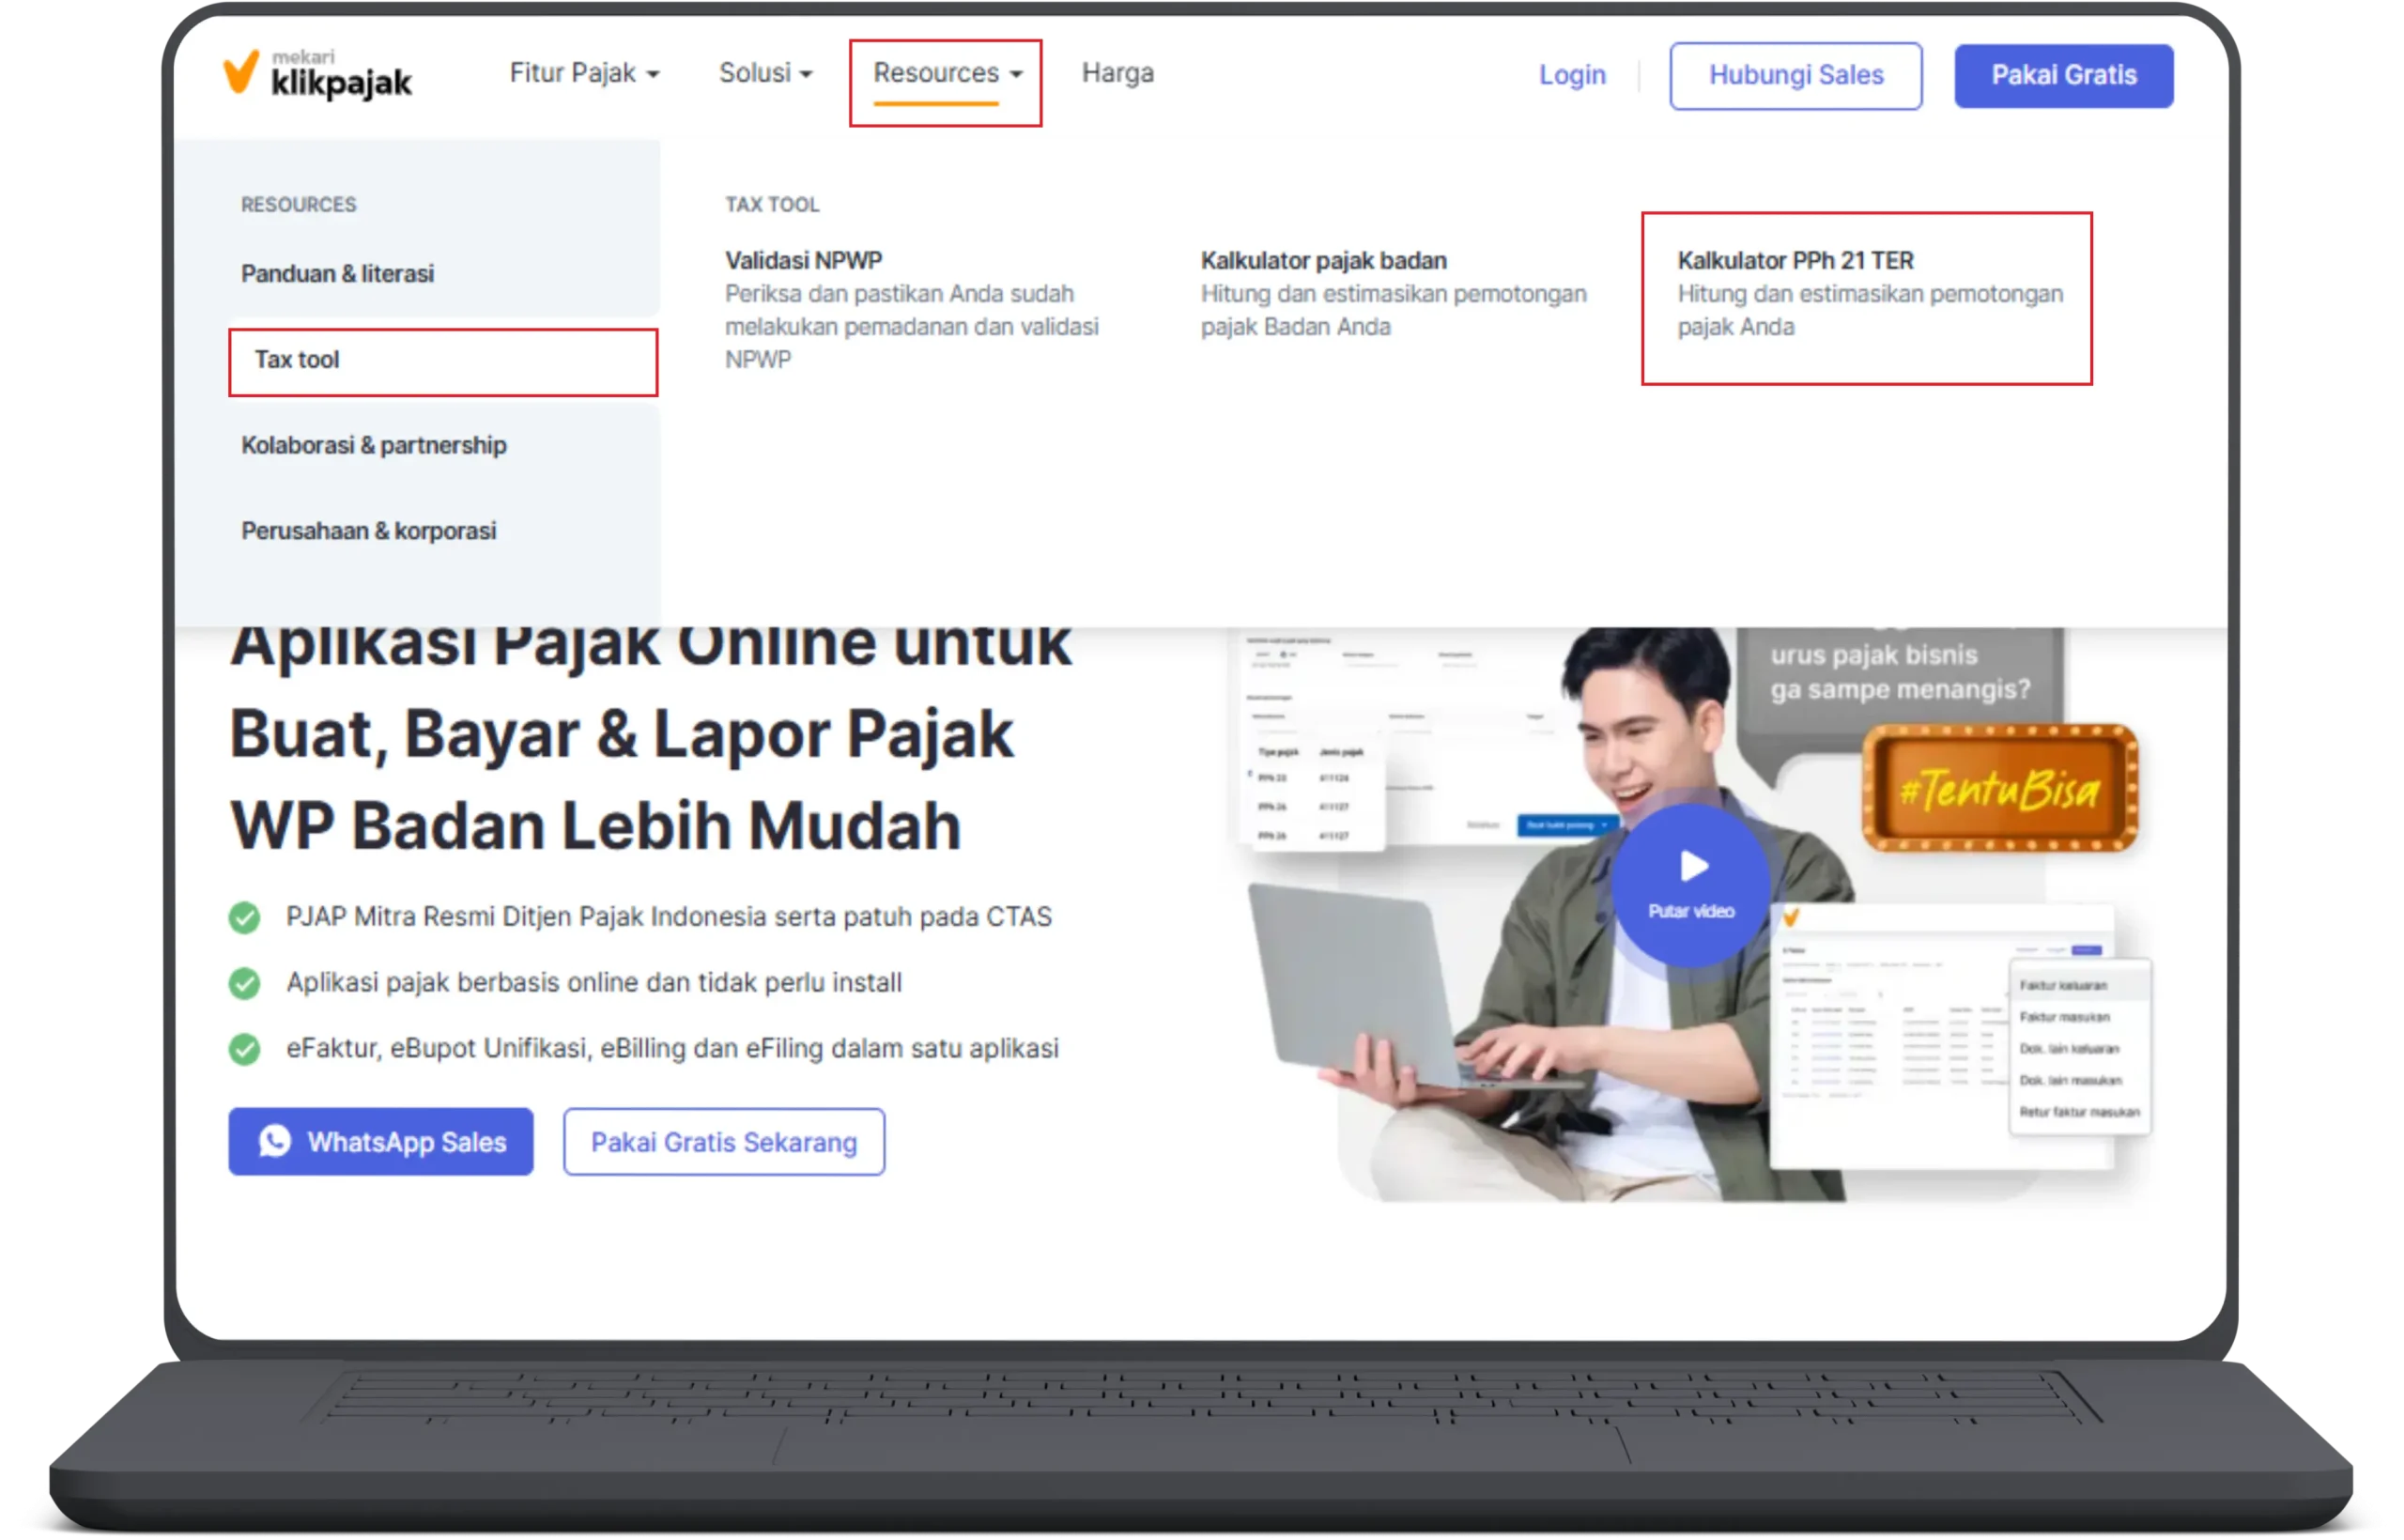This screenshot has width=2404, height=1540.
Task: Collapse the Resources dropdown menu
Action: pyautogui.click(x=946, y=73)
